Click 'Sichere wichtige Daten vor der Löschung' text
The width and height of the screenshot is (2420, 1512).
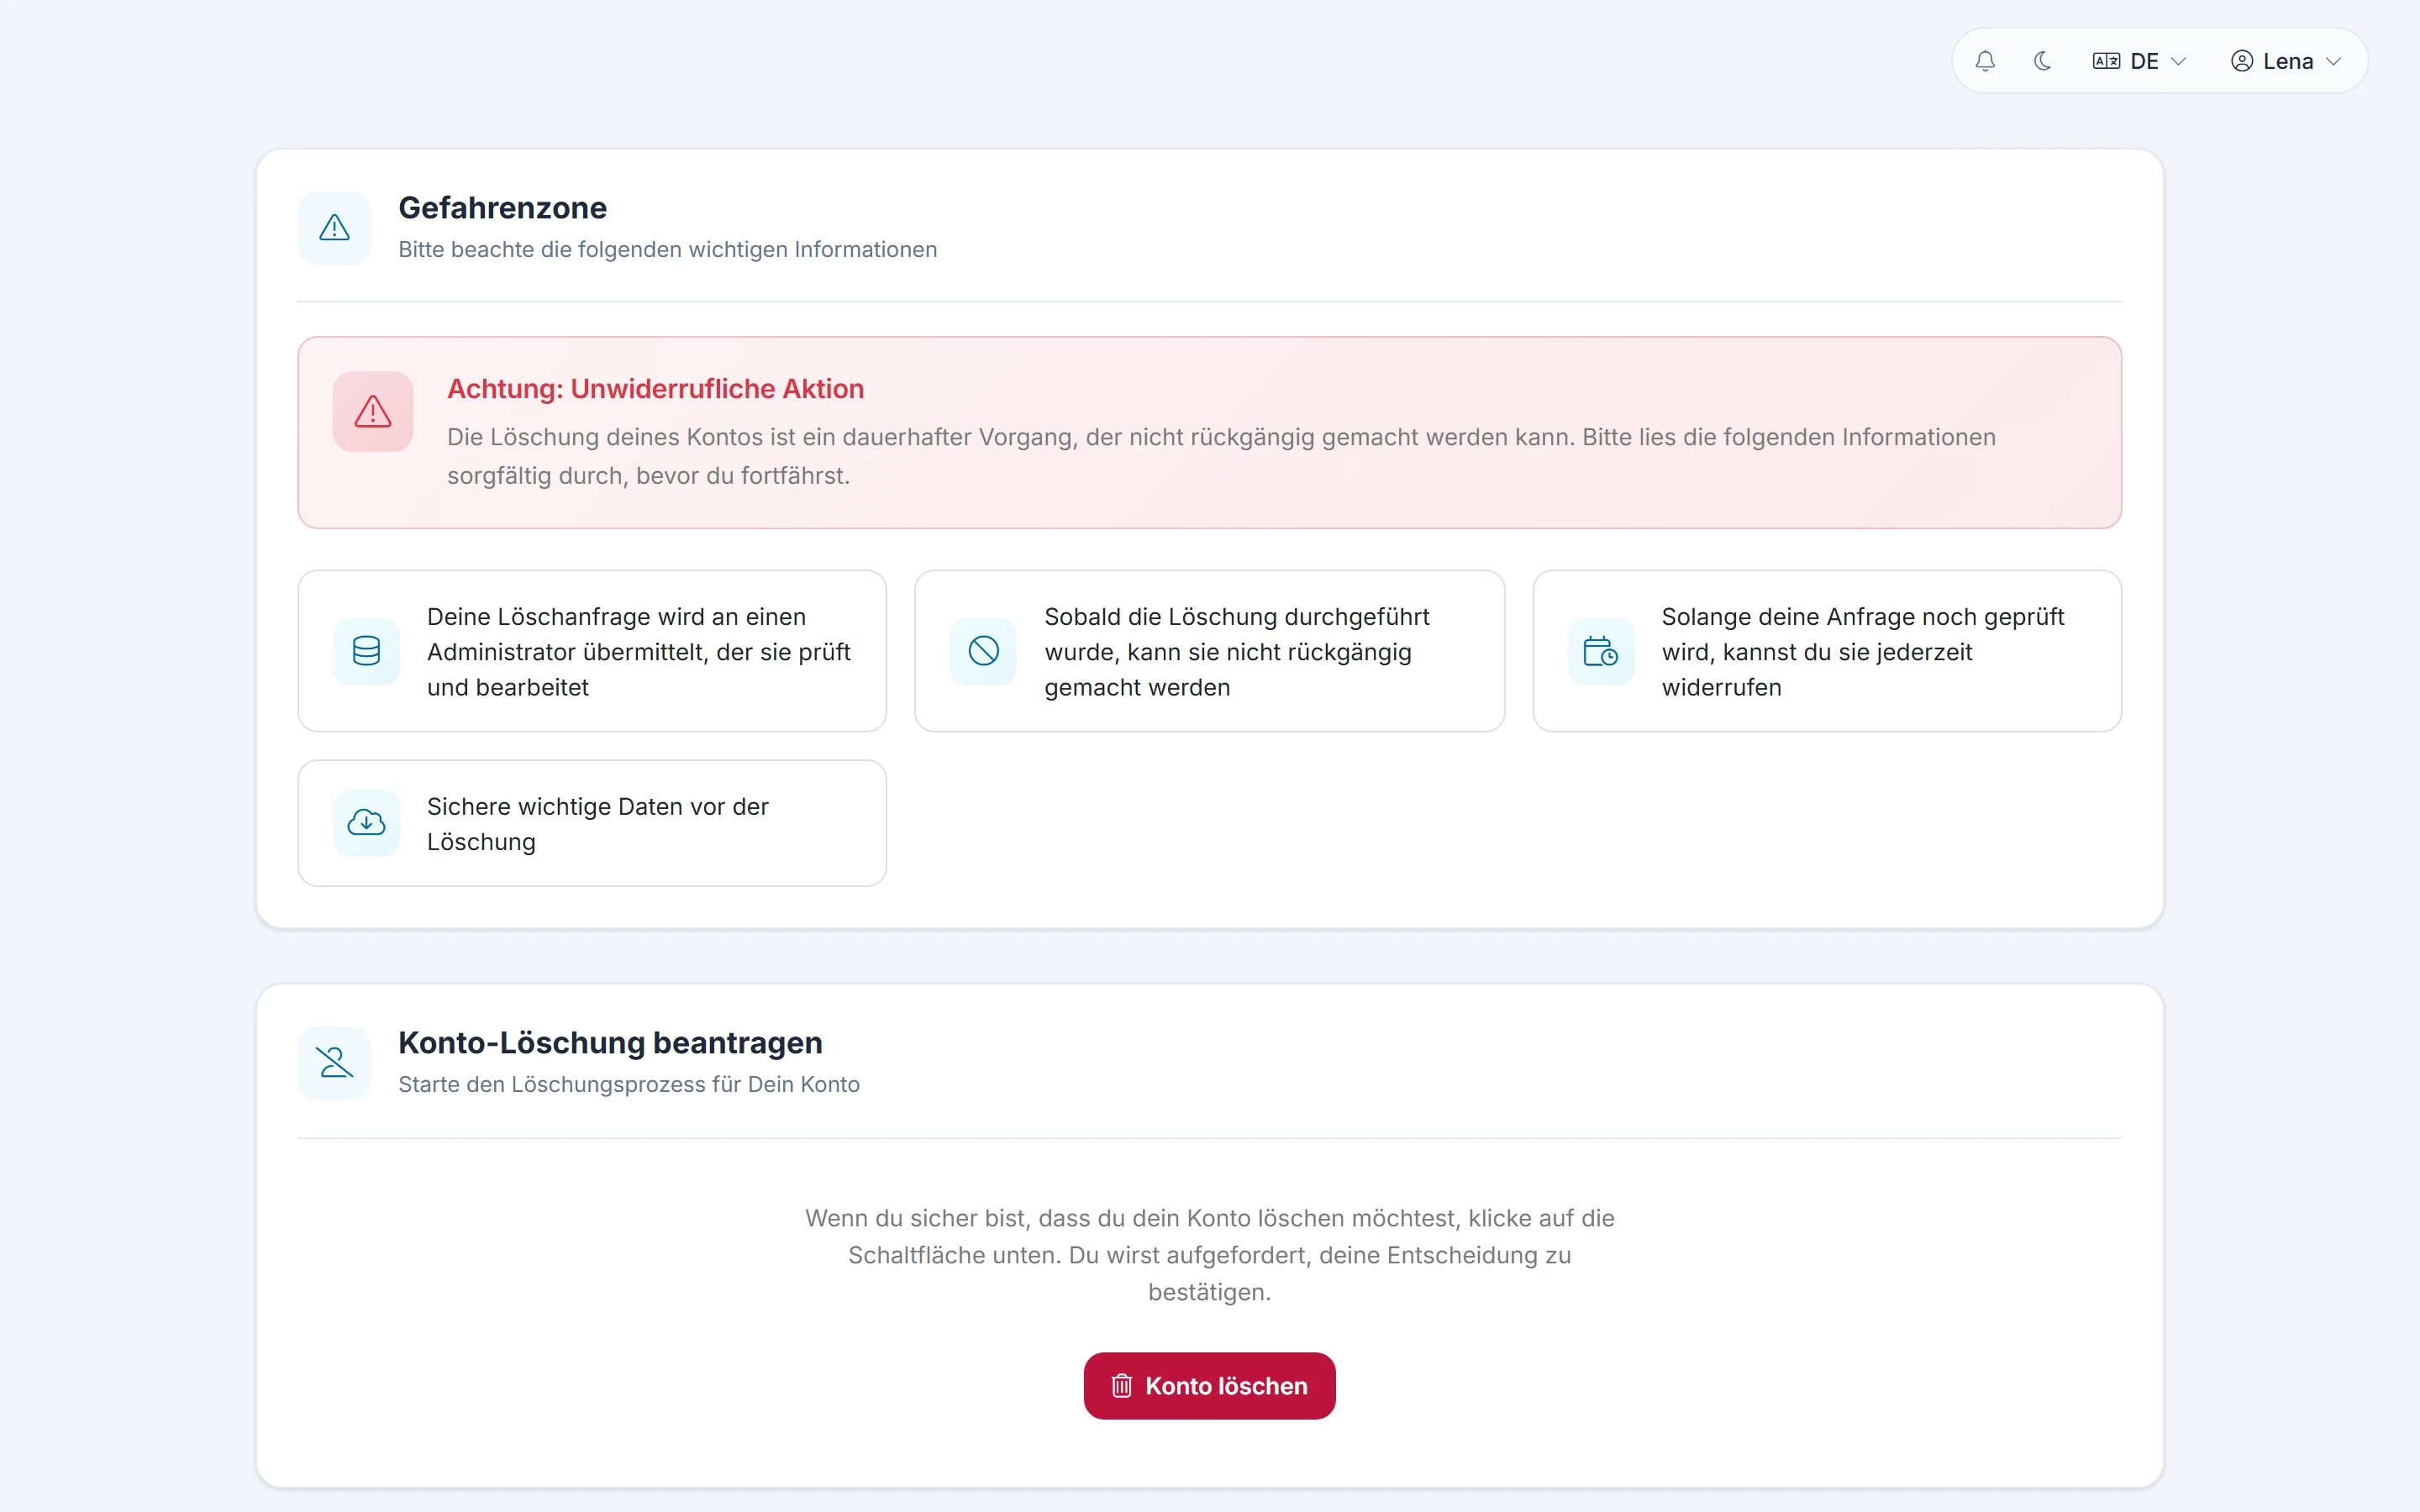coord(598,824)
